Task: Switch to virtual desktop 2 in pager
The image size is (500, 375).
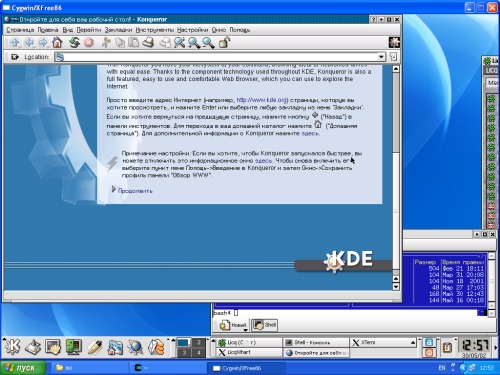Action: 199,342
